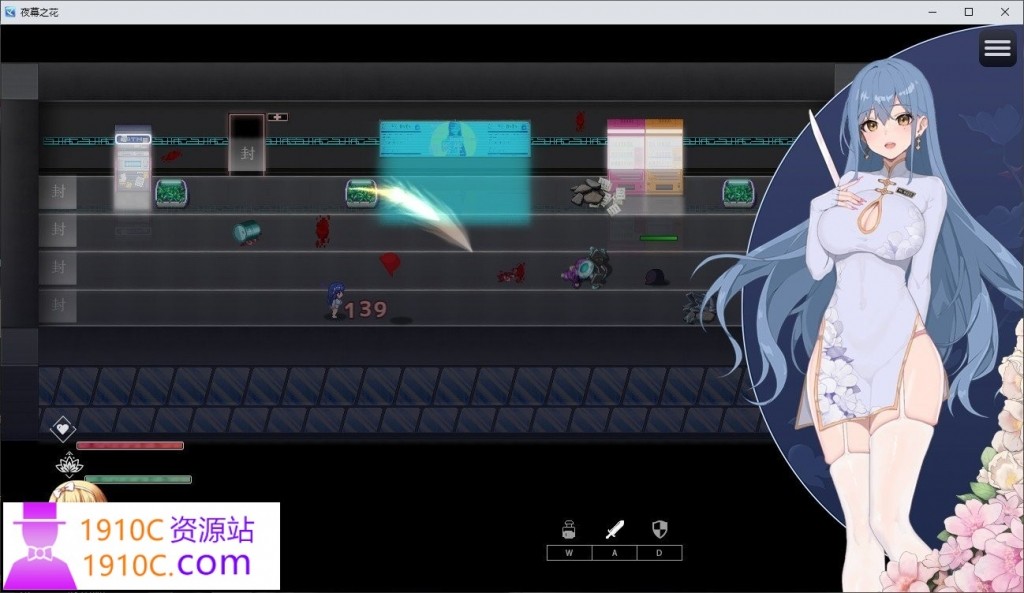Viewport: 1024px width, 593px height.
Task: Select the shield guard icon above the D key
Action: [x=659, y=528]
